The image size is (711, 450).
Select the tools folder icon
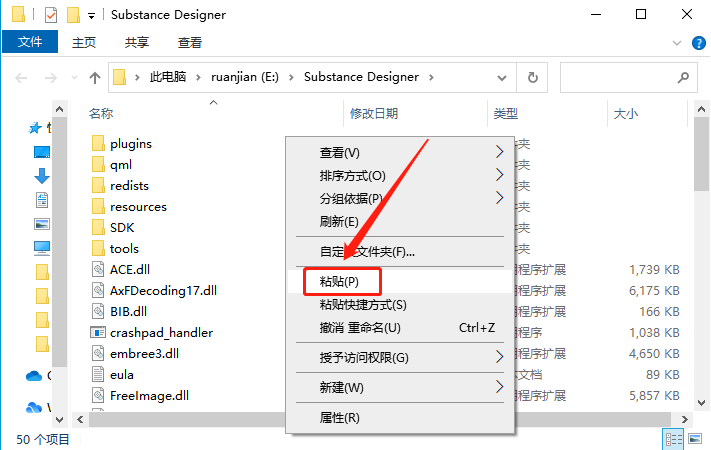pyautogui.click(x=98, y=248)
